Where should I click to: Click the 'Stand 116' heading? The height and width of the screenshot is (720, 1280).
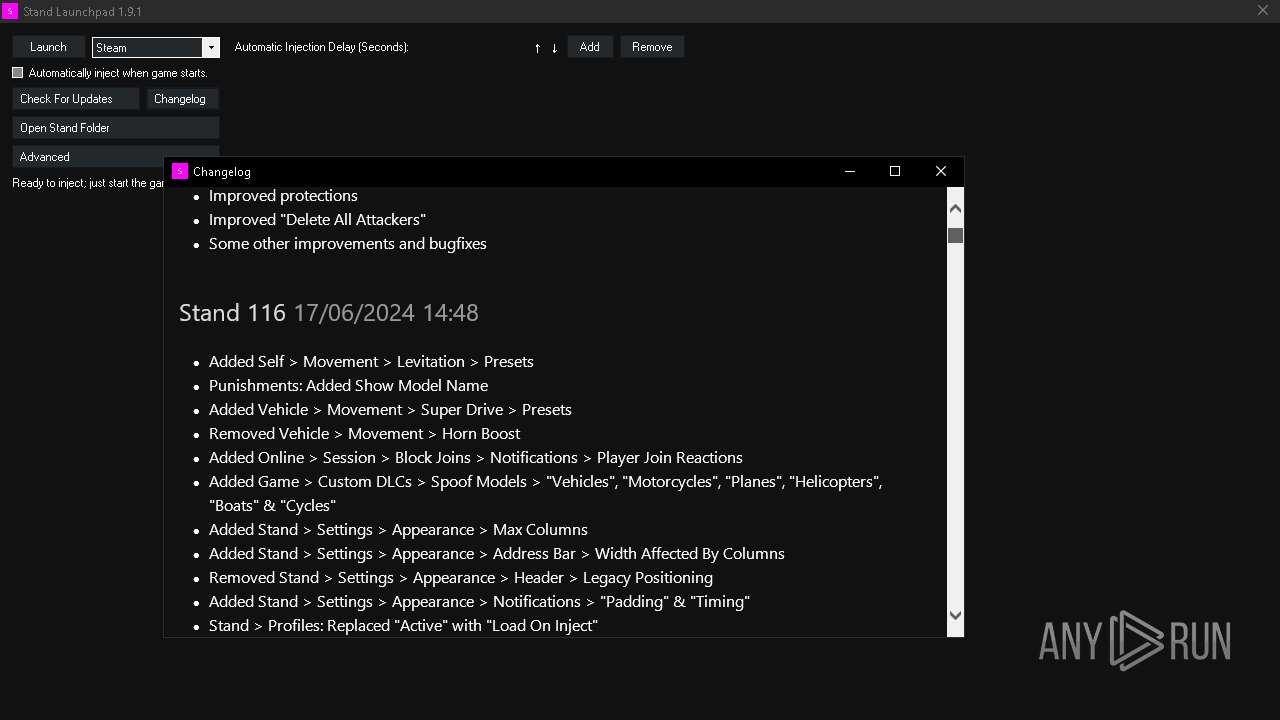[x=232, y=313]
